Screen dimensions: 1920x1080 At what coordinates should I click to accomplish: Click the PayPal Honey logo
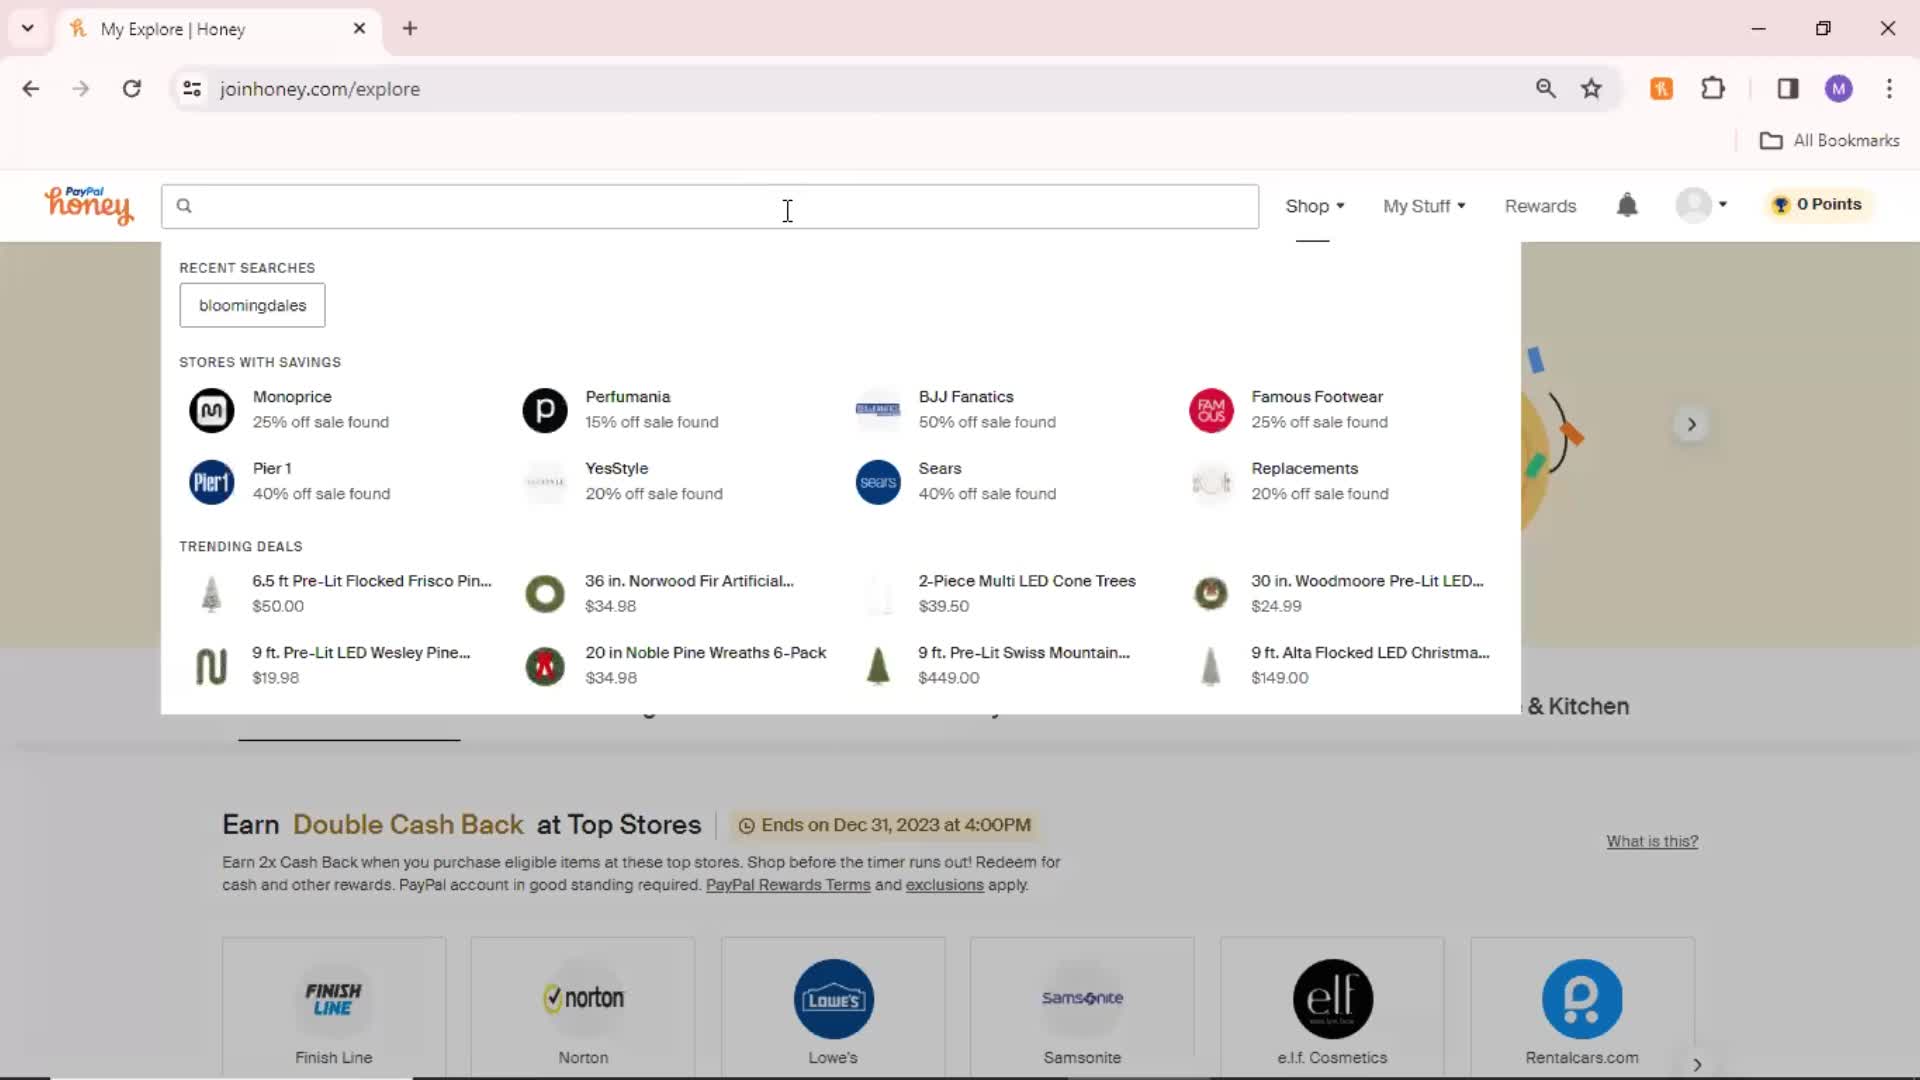[x=88, y=205]
